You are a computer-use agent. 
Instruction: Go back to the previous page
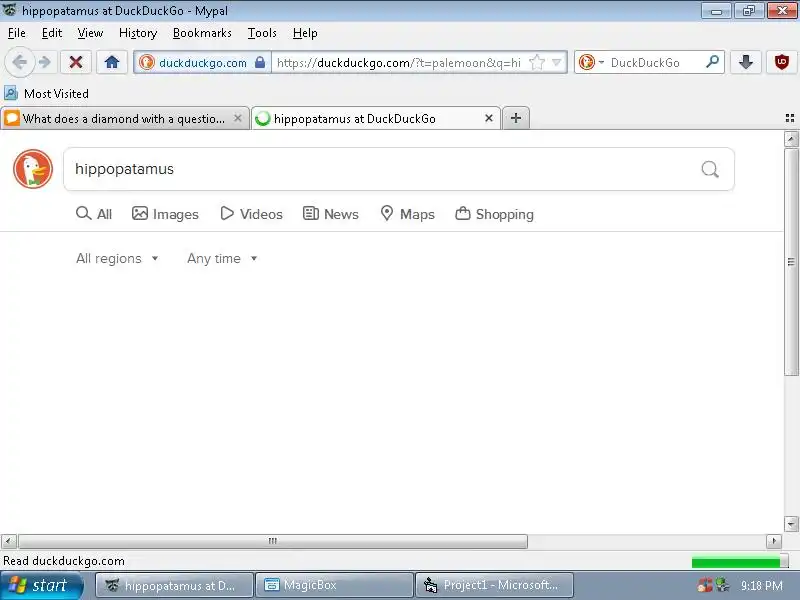(x=19, y=62)
